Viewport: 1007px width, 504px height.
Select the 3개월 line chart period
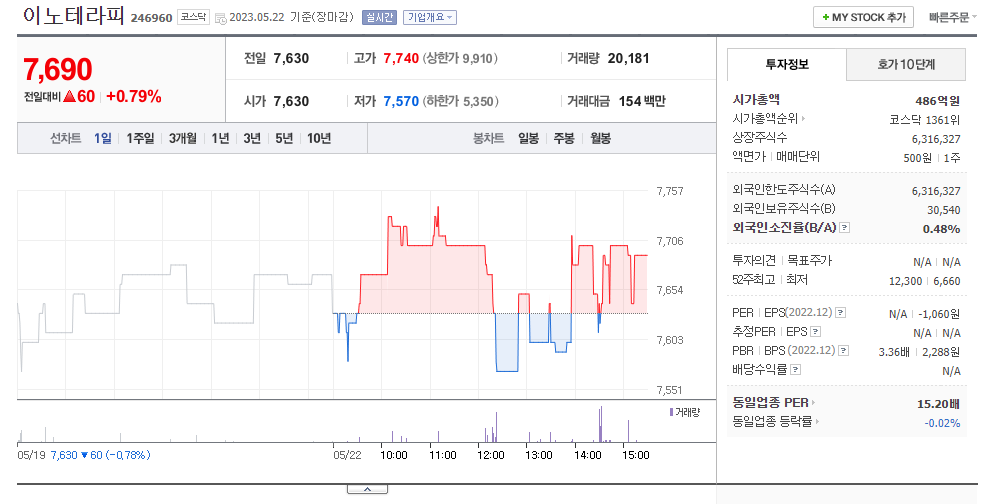click(x=183, y=138)
